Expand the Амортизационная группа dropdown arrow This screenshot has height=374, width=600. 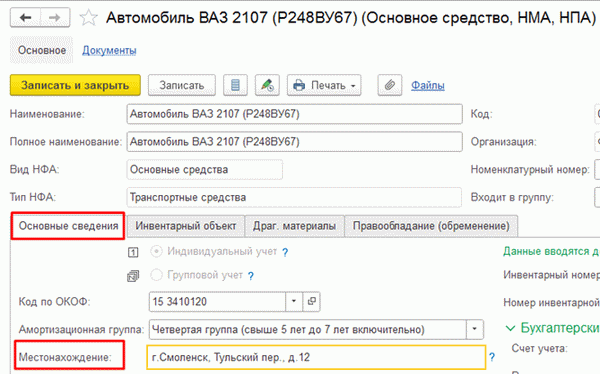coord(474,329)
